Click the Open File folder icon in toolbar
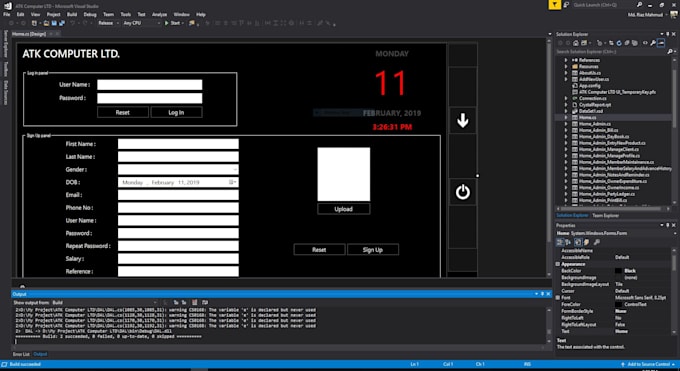This screenshot has width=680, height=371. pyautogui.click(x=46, y=23)
